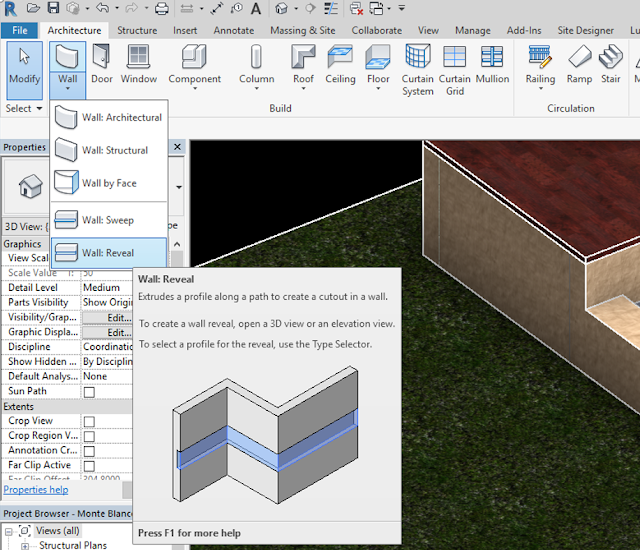The height and width of the screenshot is (550, 640).
Task: Select the Railing tool
Action: pyautogui.click(x=540, y=64)
